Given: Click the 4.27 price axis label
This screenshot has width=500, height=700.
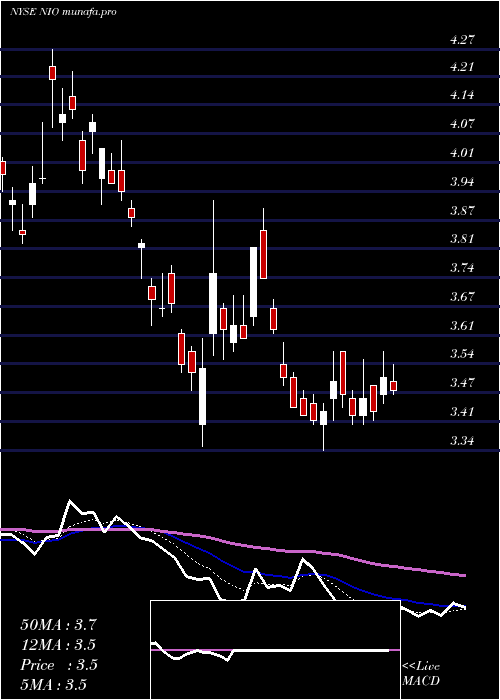Looking at the screenshot, I should [461, 39].
